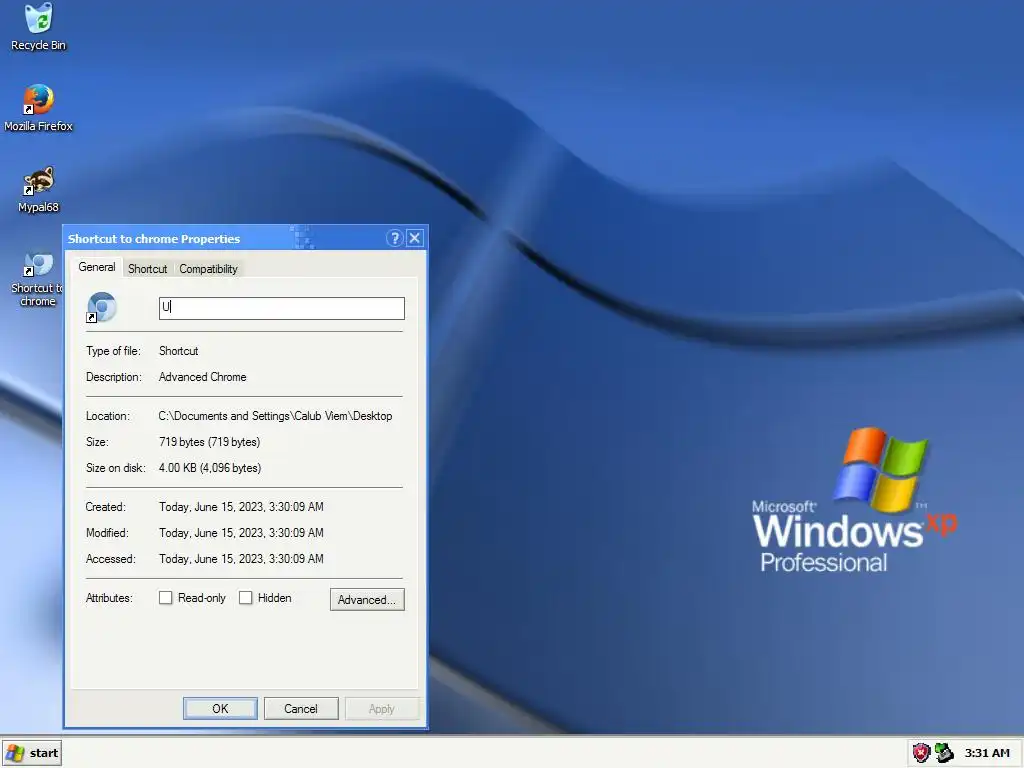
Task: Dismiss dialog with Cancel button
Action: (300, 709)
